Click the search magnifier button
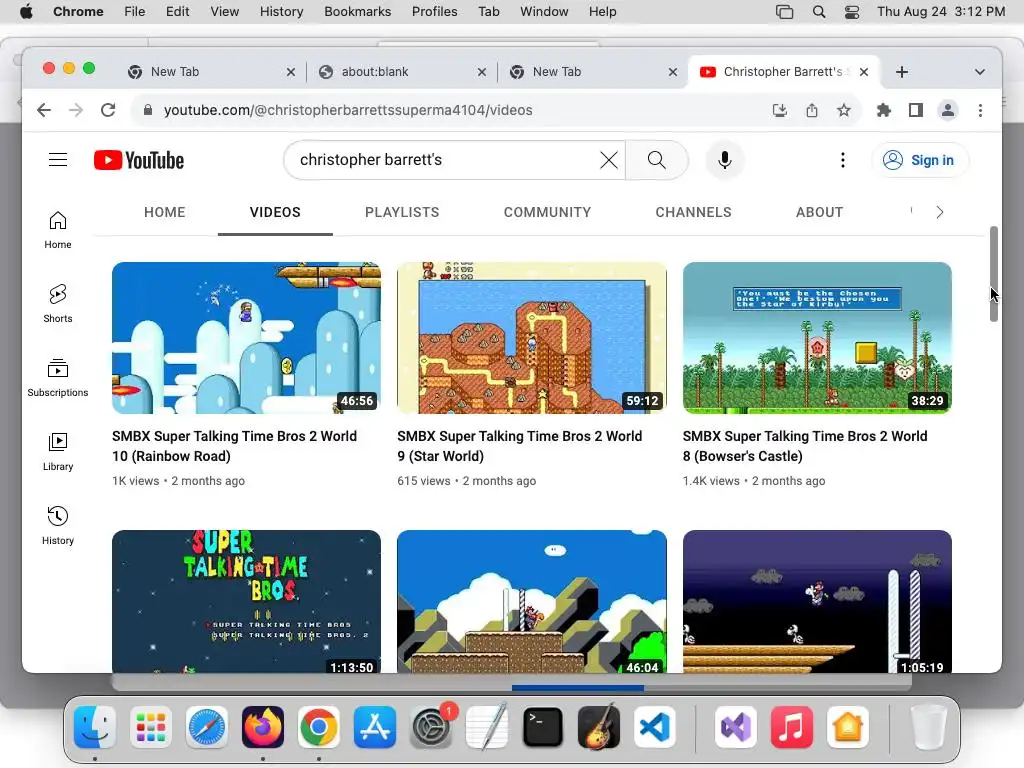Screen dimensions: 1024x768 [656, 160]
